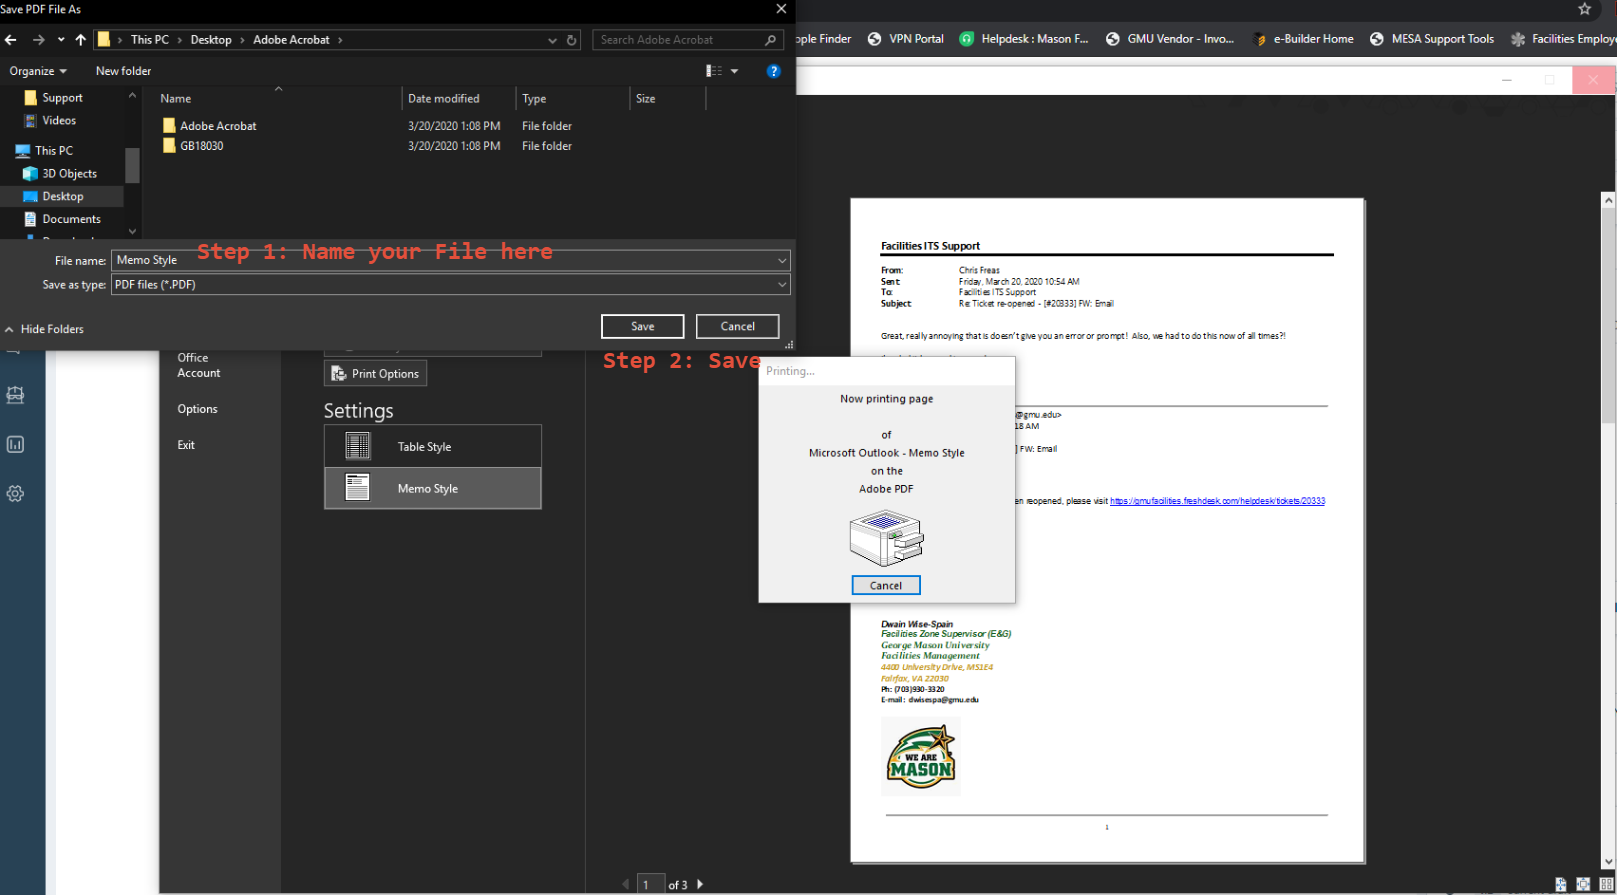Sort files by Date modified column

tap(443, 99)
